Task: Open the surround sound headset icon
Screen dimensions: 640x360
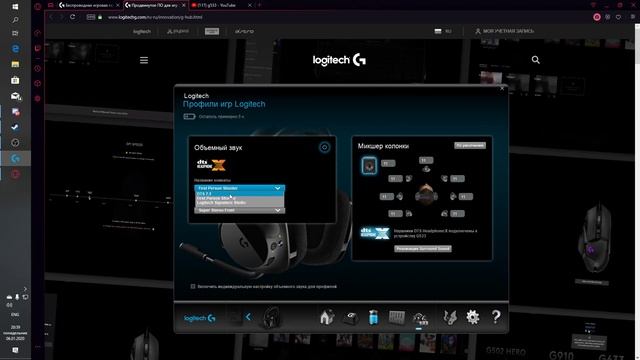Action: [x=420, y=318]
